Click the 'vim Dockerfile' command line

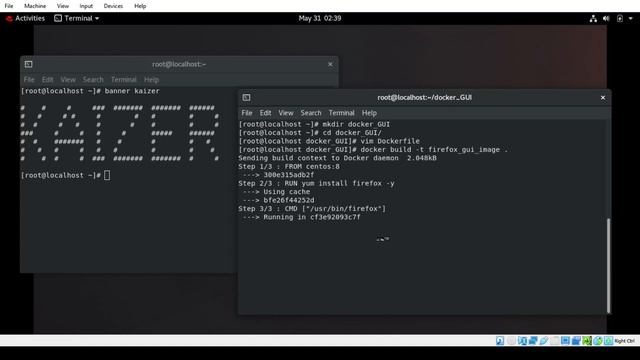point(329,141)
